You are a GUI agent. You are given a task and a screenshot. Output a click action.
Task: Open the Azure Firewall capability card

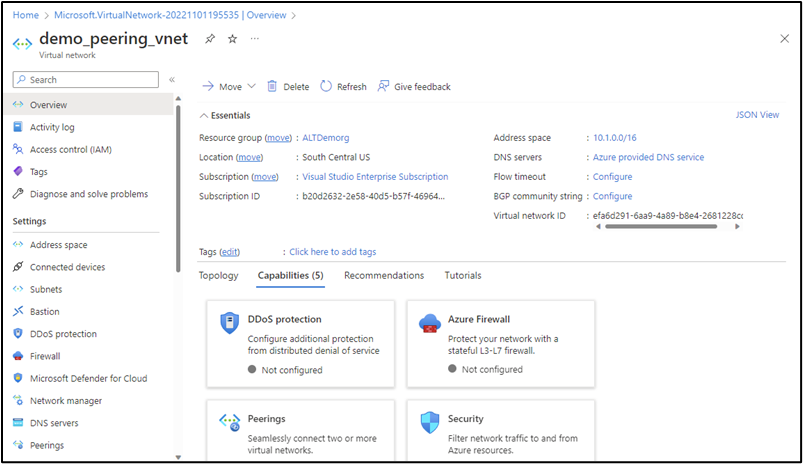[x=501, y=343]
